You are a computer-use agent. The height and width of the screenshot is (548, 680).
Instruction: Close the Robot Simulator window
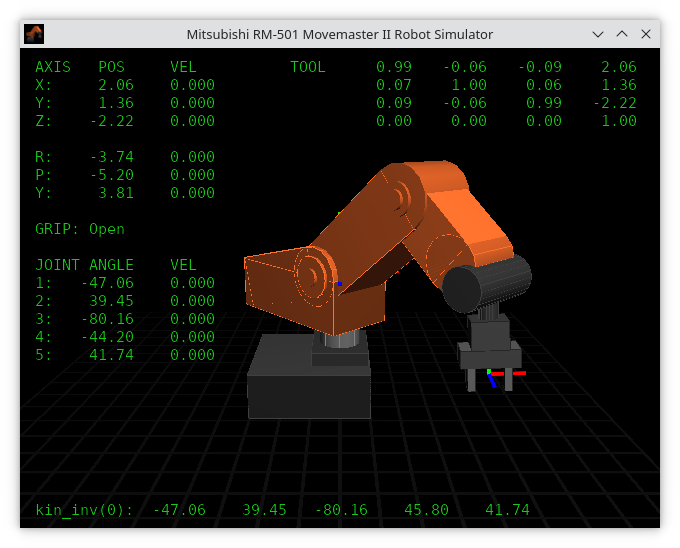click(x=646, y=34)
